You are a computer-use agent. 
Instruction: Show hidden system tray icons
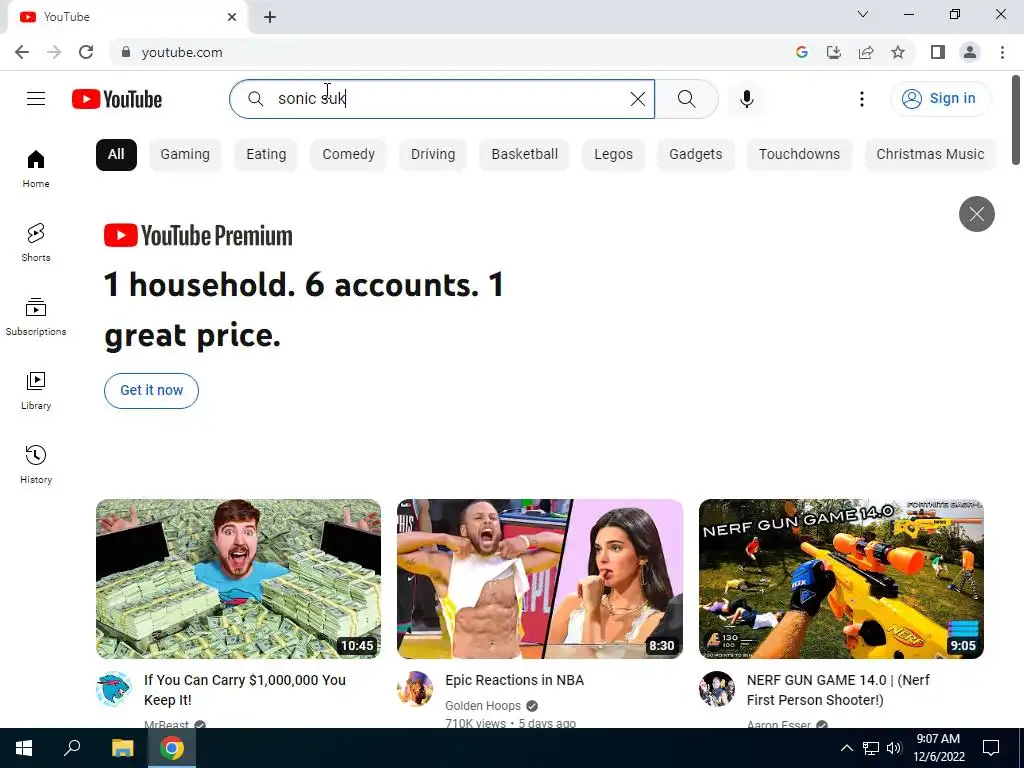[846, 748]
